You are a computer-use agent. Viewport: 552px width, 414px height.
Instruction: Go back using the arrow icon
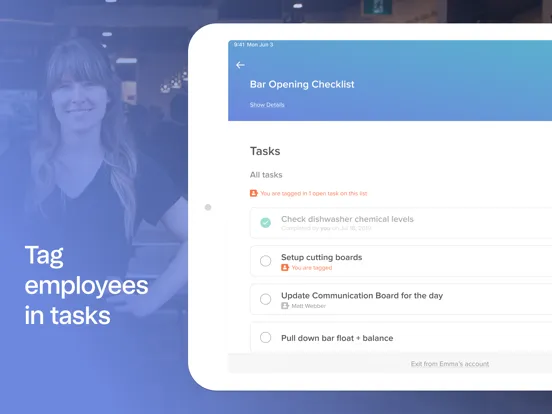point(240,65)
